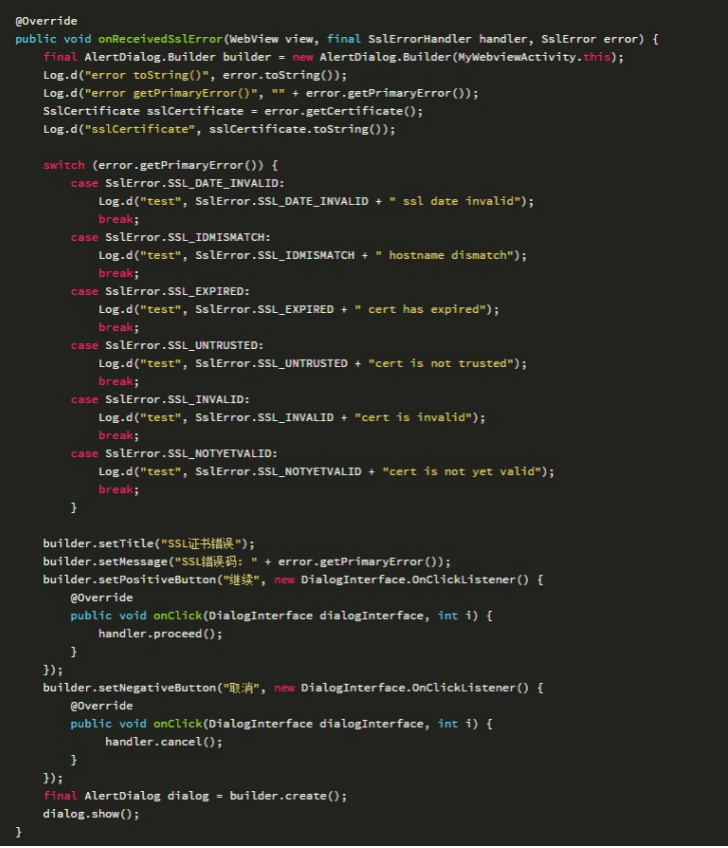The image size is (728, 848).
Task: Click the first '@Override' at the top
Action: click(x=47, y=21)
